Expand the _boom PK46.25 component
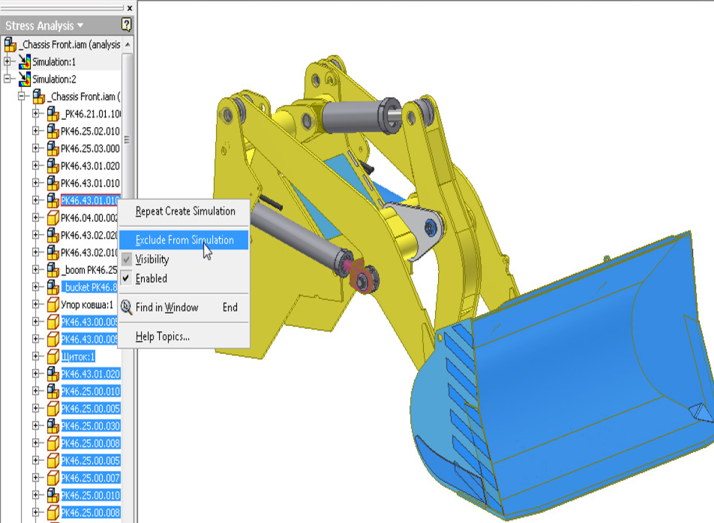714x523 pixels. point(36,269)
